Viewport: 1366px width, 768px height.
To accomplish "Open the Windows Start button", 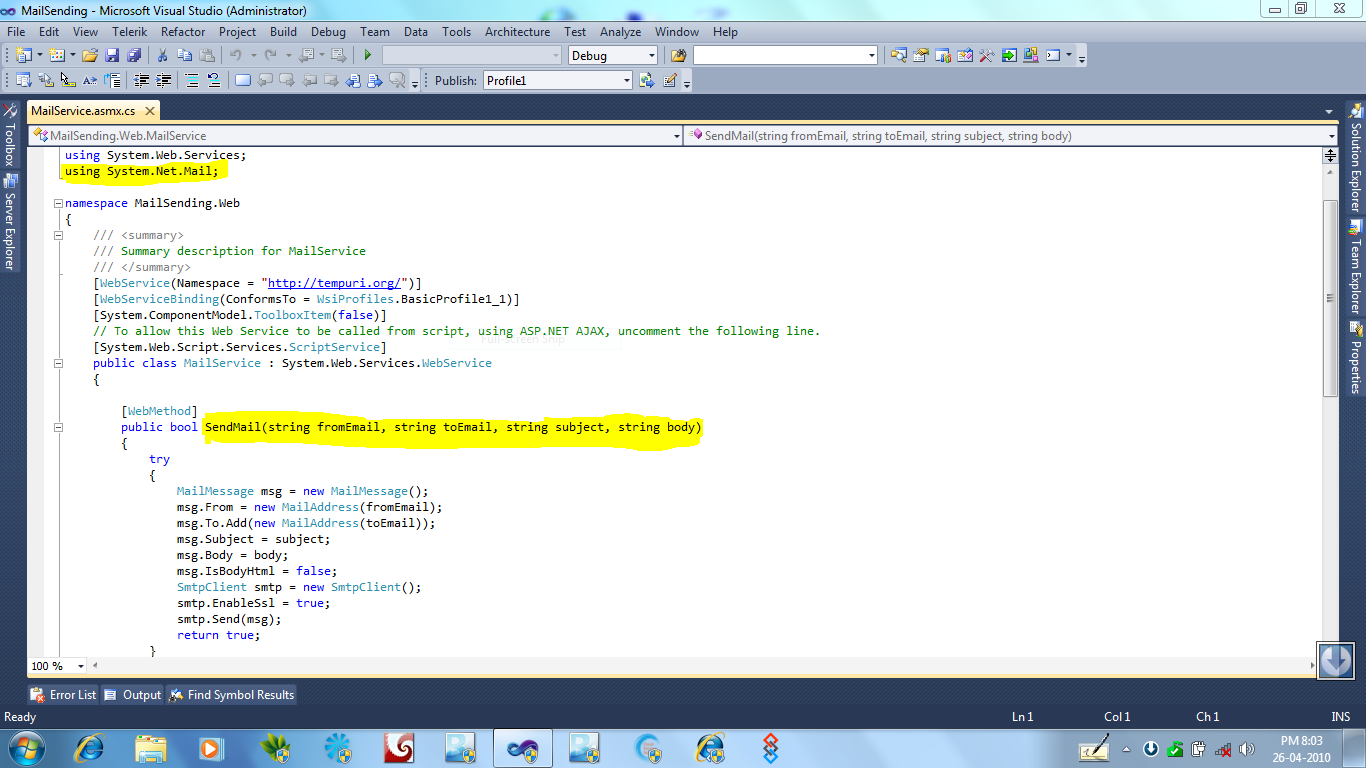I will click(x=24, y=747).
